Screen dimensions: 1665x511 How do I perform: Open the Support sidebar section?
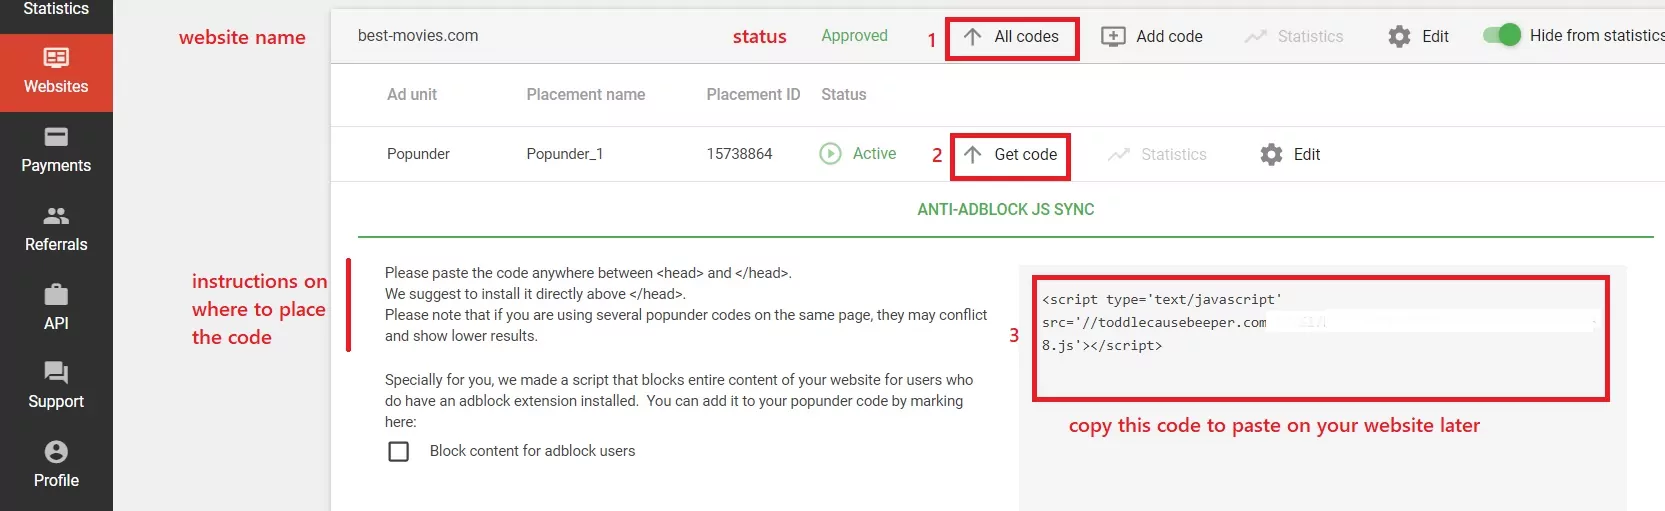point(56,387)
